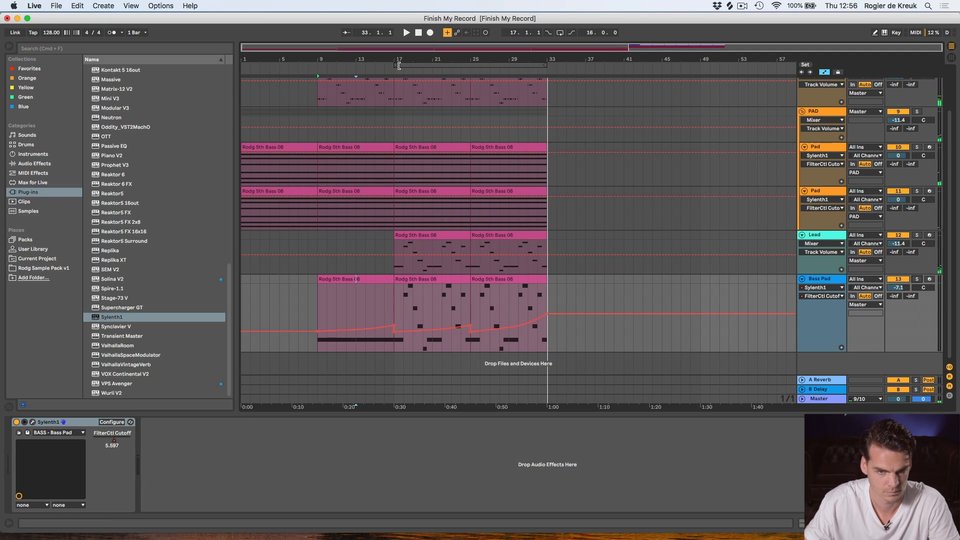Open Bass Pad FilterCtl Cutoff parameter chooser
The height and width of the screenshot is (540, 960).
click(x=822, y=296)
